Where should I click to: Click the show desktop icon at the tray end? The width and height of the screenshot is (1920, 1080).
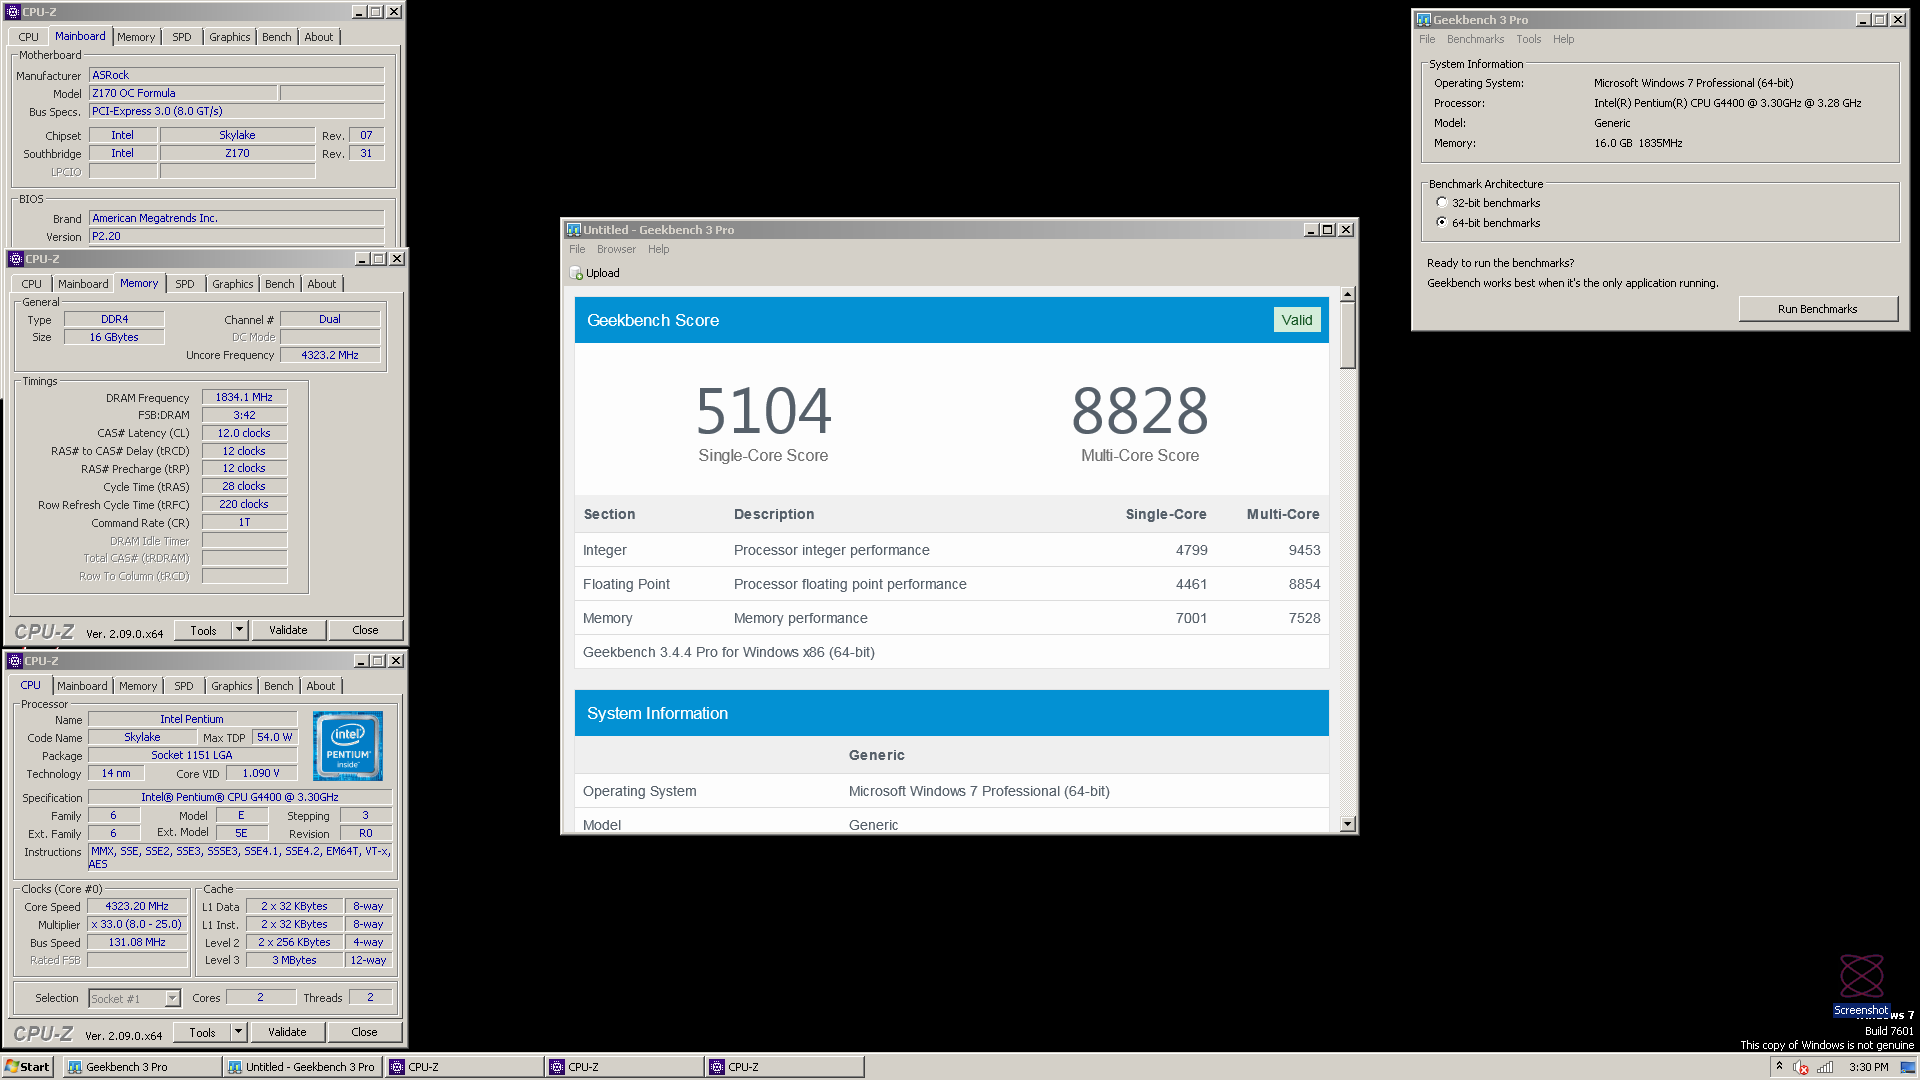pos(1908,1067)
